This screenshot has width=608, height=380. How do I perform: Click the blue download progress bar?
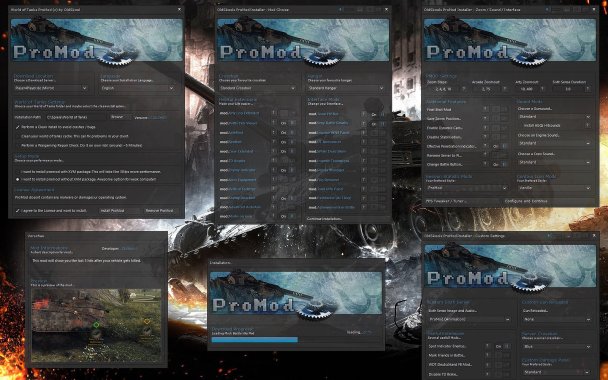click(x=255, y=340)
